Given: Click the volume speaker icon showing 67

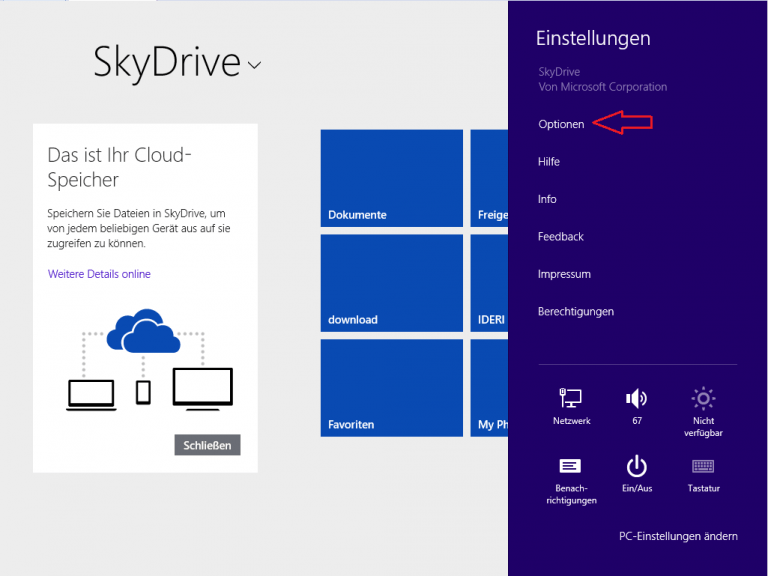Looking at the screenshot, I should (637, 406).
